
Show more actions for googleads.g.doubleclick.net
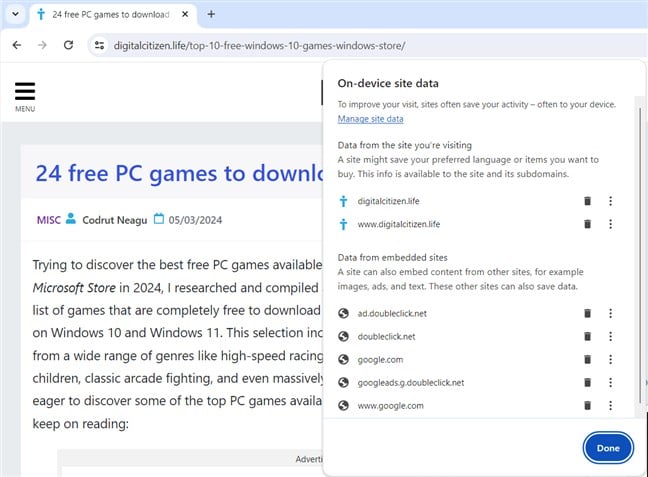coord(610,382)
